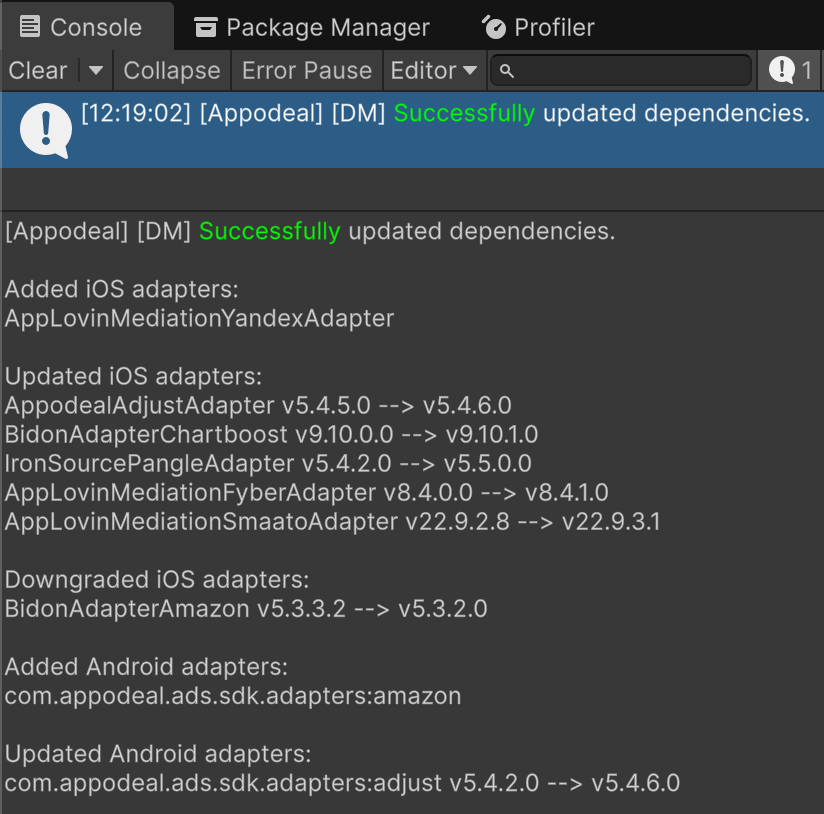Open the Profiler tab
Image resolution: width=824 pixels, height=814 pixels.
(x=538, y=27)
